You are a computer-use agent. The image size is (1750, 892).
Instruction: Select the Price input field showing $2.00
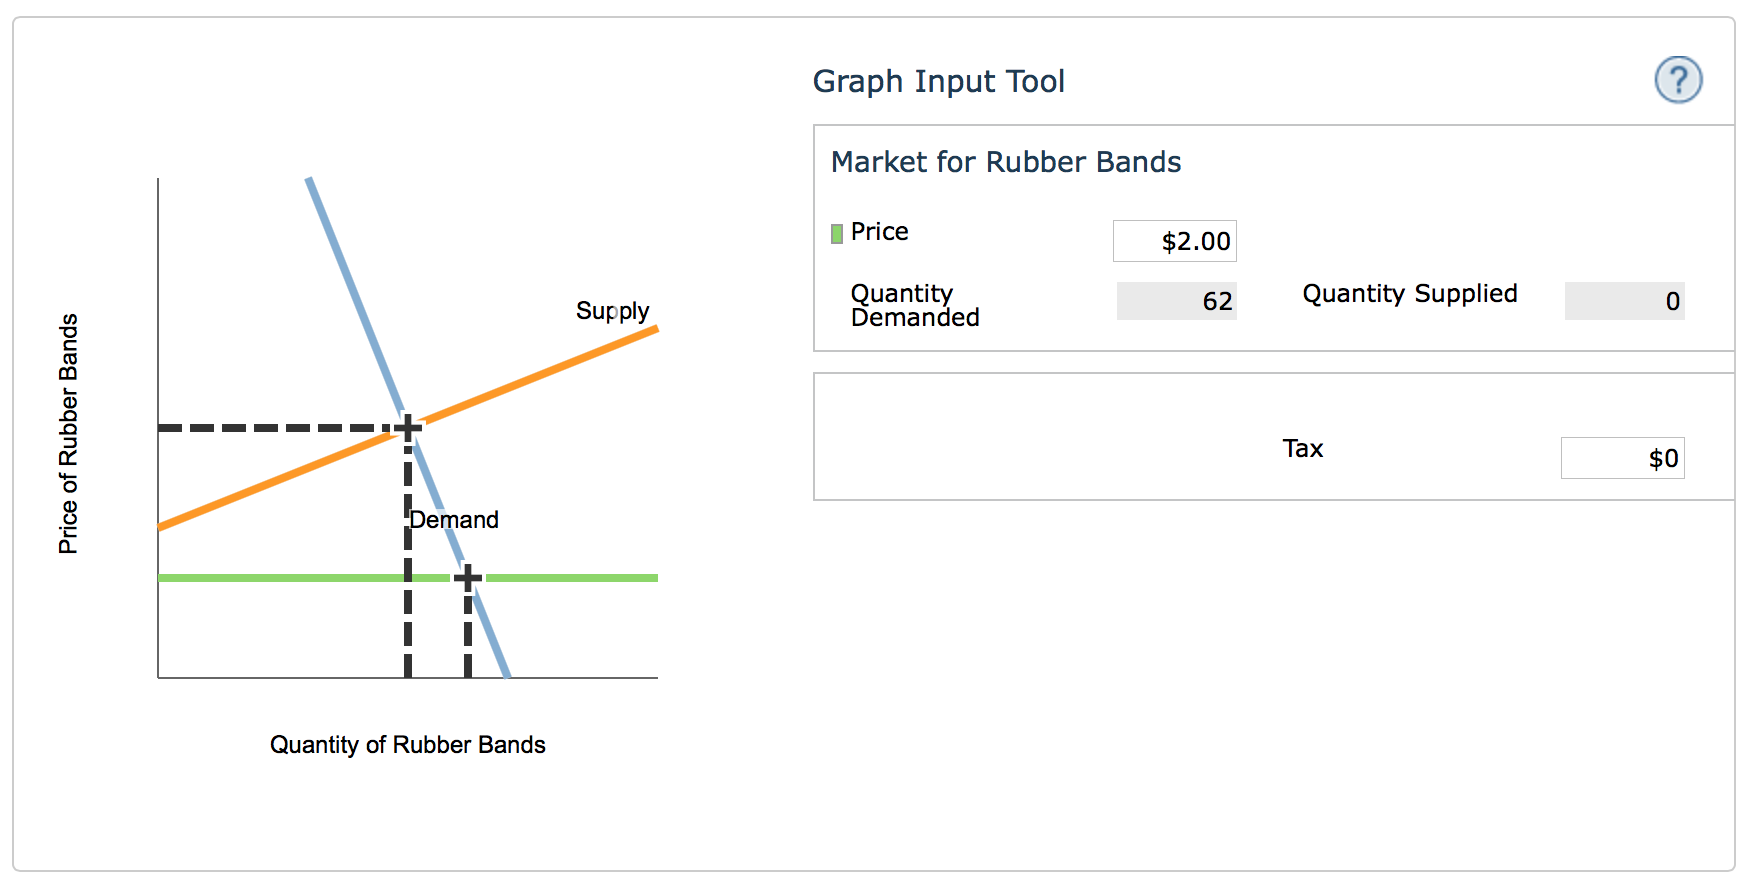coord(1174,241)
